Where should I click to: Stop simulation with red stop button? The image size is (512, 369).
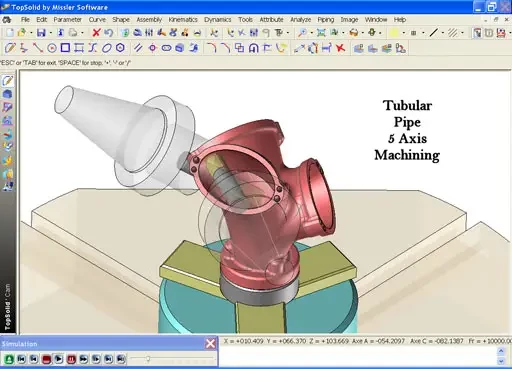(x=46, y=359)
